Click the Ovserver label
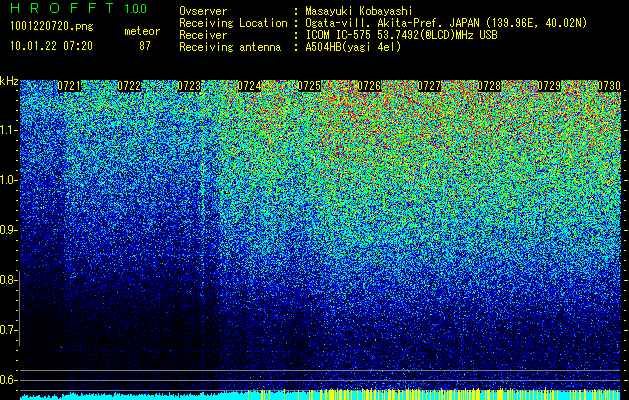Screen dimensions: 629x400 [x=203, y=11]
